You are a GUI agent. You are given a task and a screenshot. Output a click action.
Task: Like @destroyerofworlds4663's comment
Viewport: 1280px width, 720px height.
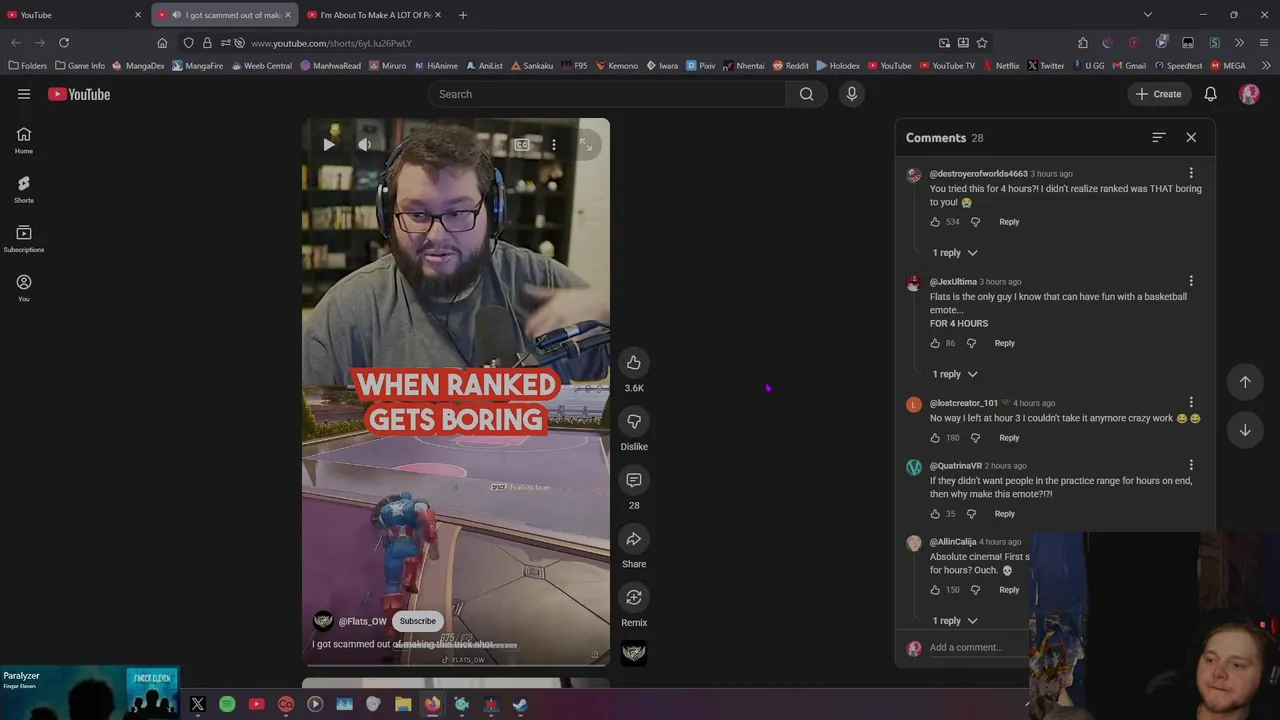pyautogui.click(x=935, y=222)
